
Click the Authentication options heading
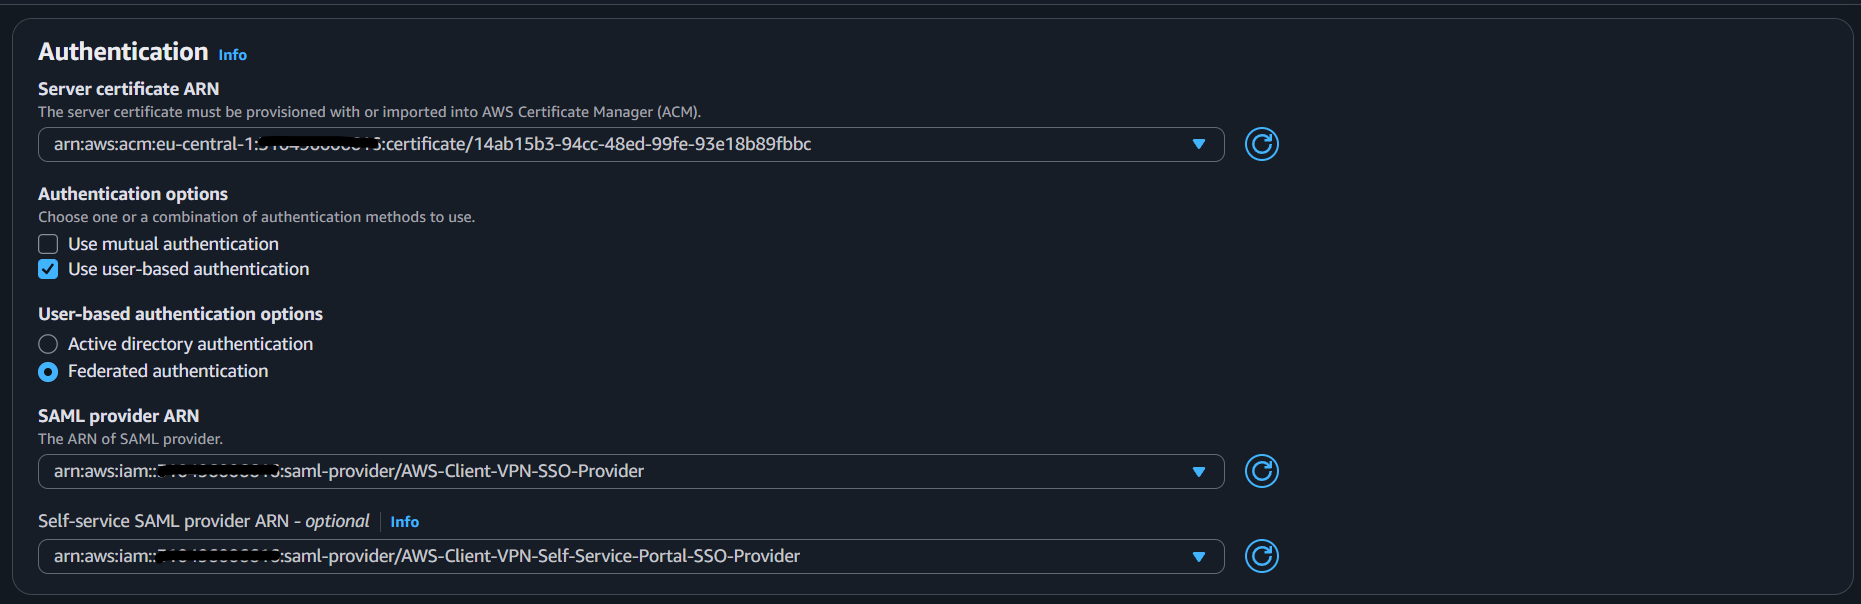click(132, 193)
